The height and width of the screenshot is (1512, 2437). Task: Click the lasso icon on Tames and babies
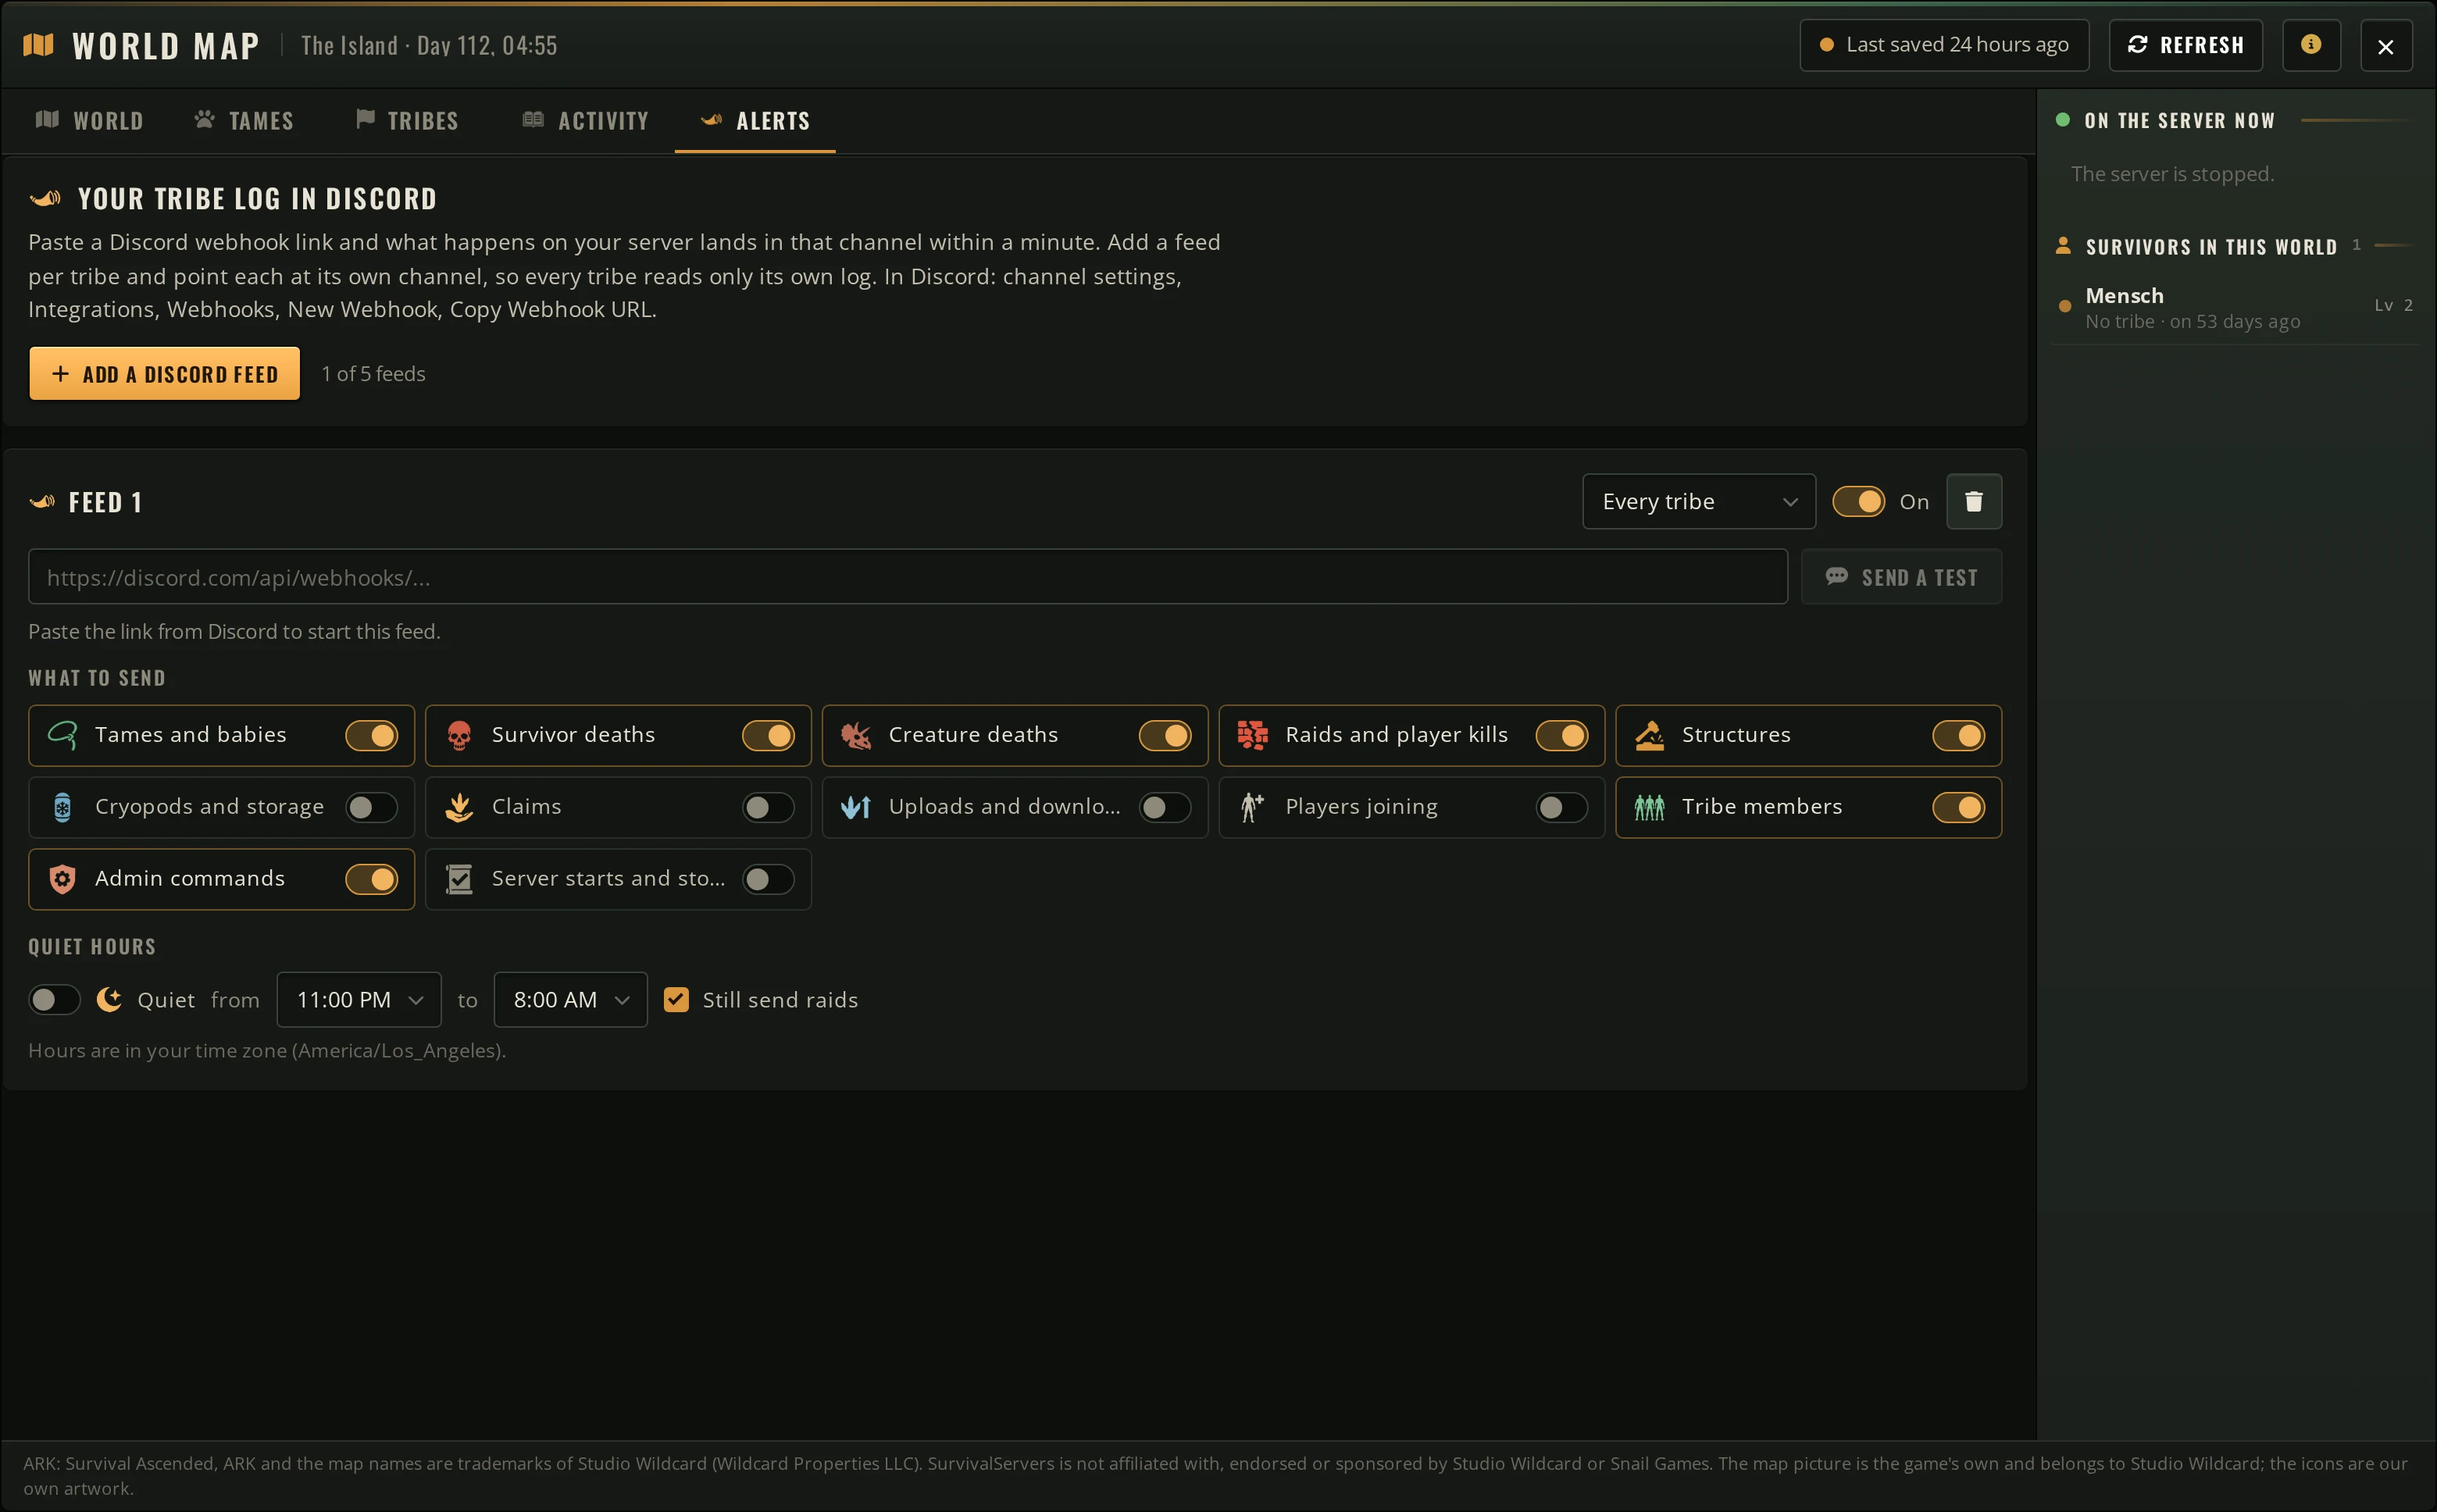pyautogui.click(x=62, y=735)
